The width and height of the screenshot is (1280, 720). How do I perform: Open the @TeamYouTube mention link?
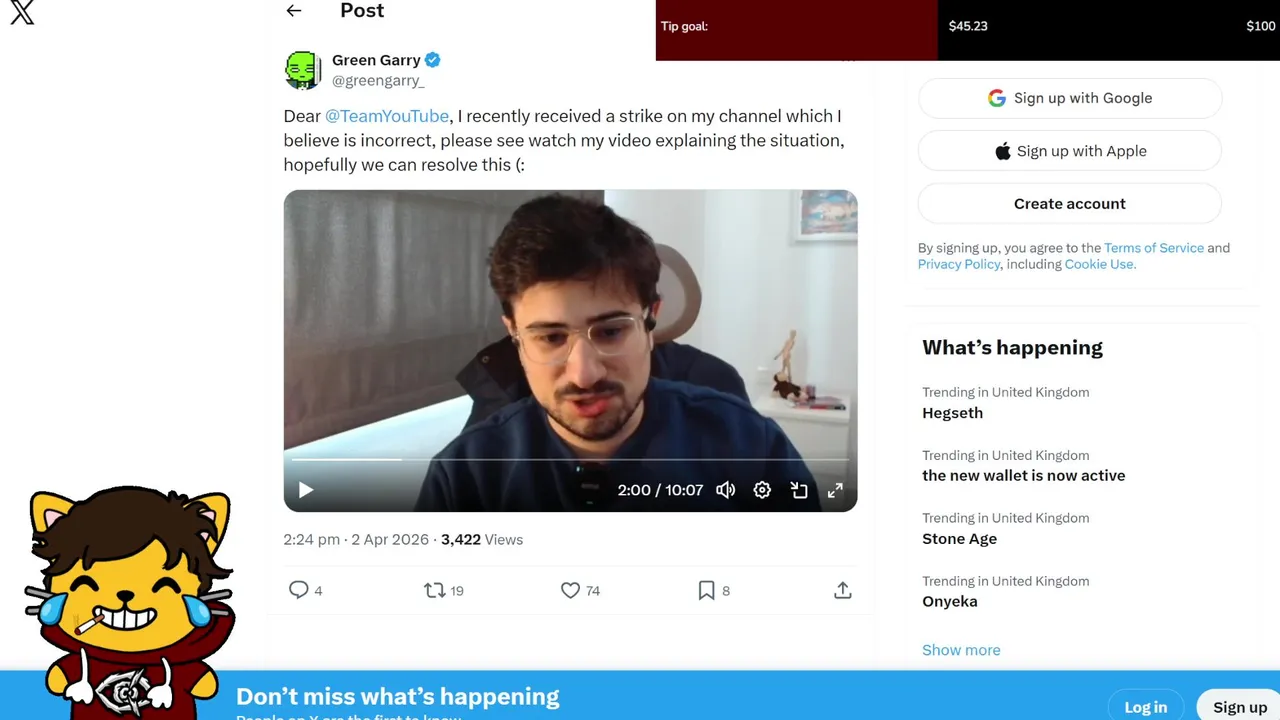coord(387,116)
